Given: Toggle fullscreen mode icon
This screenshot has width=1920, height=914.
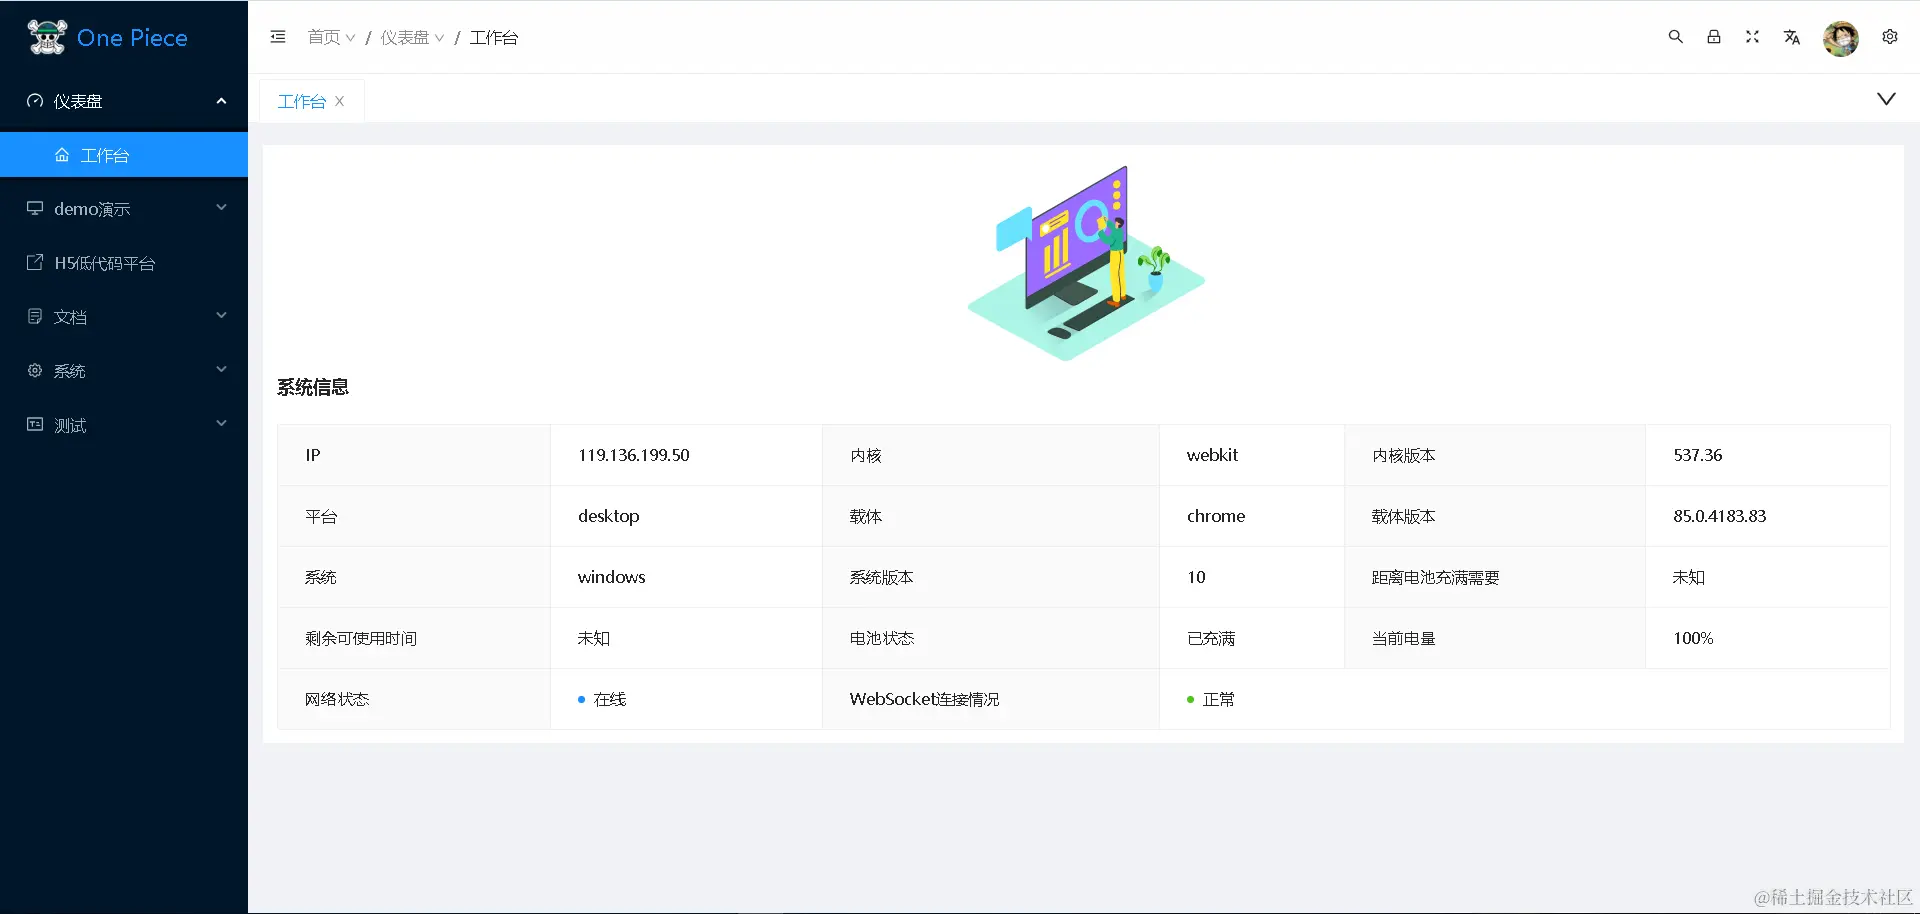Looking at the screenshot, I should [x=1752, y=37].
